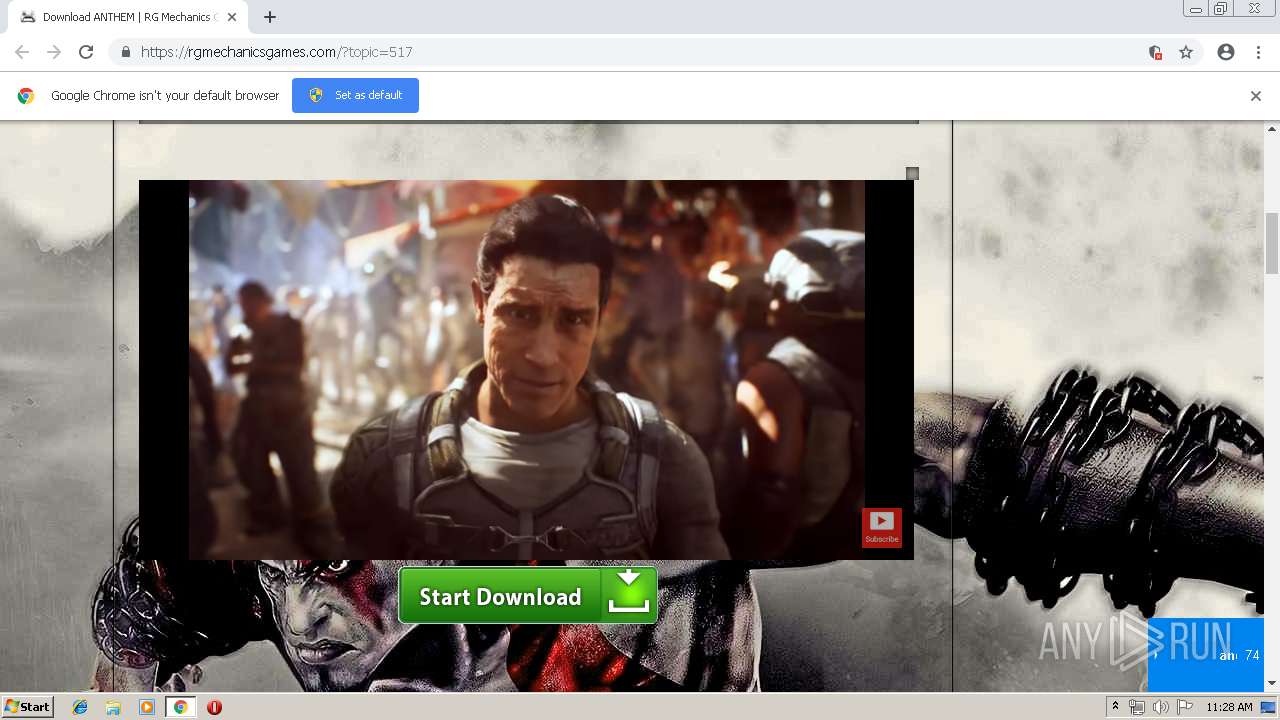
Task: Click the Action Center flag icon
Action: tap(1185, 707)
